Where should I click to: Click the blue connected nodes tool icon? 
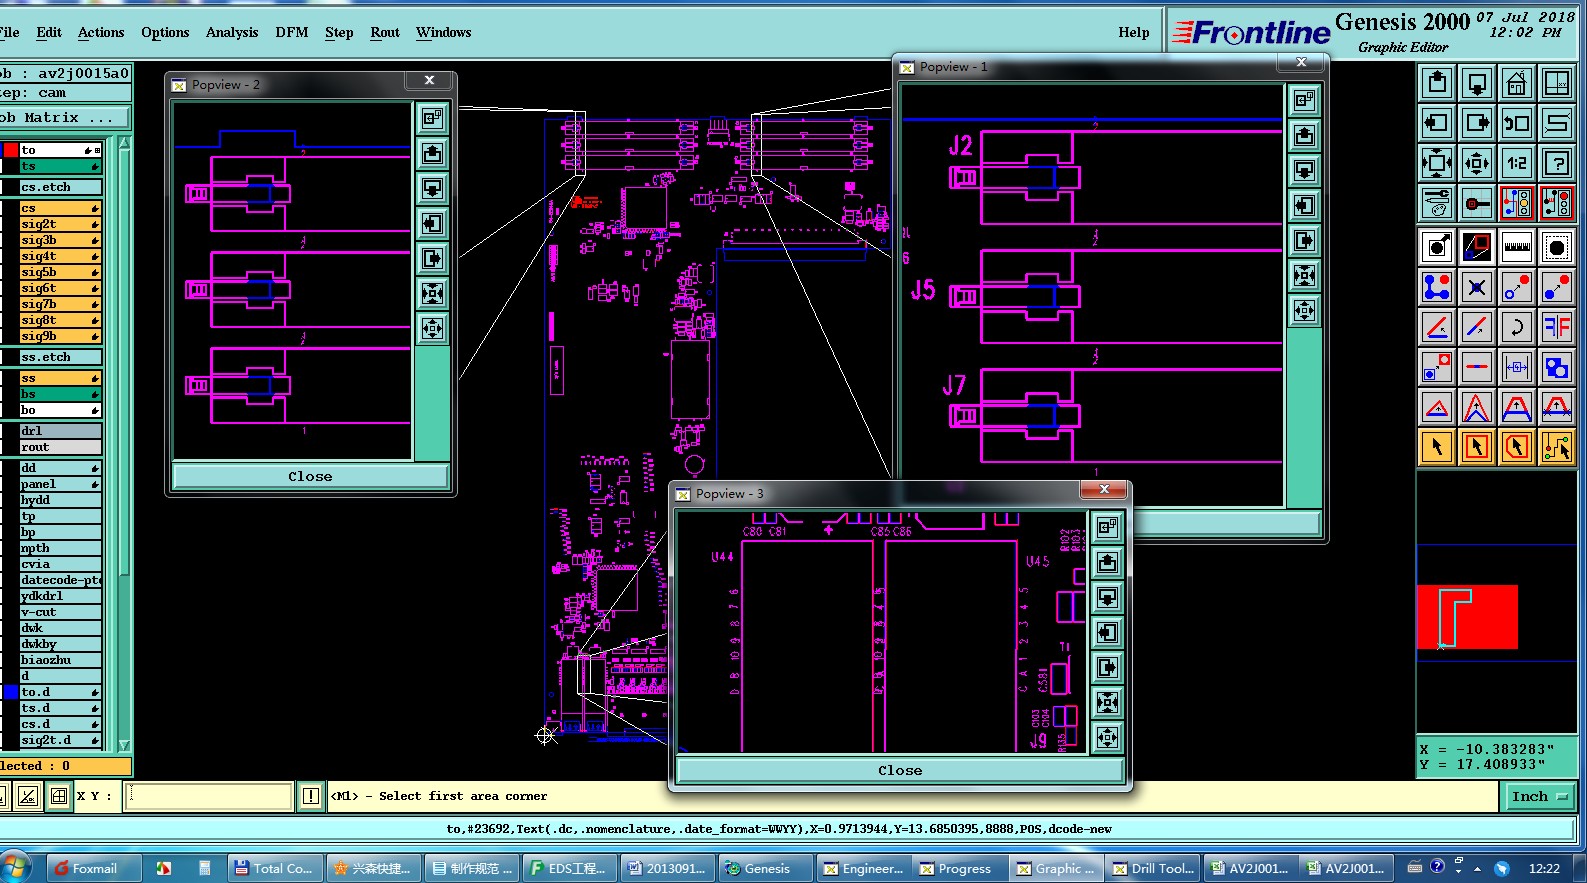click(x=1437, y=287)
